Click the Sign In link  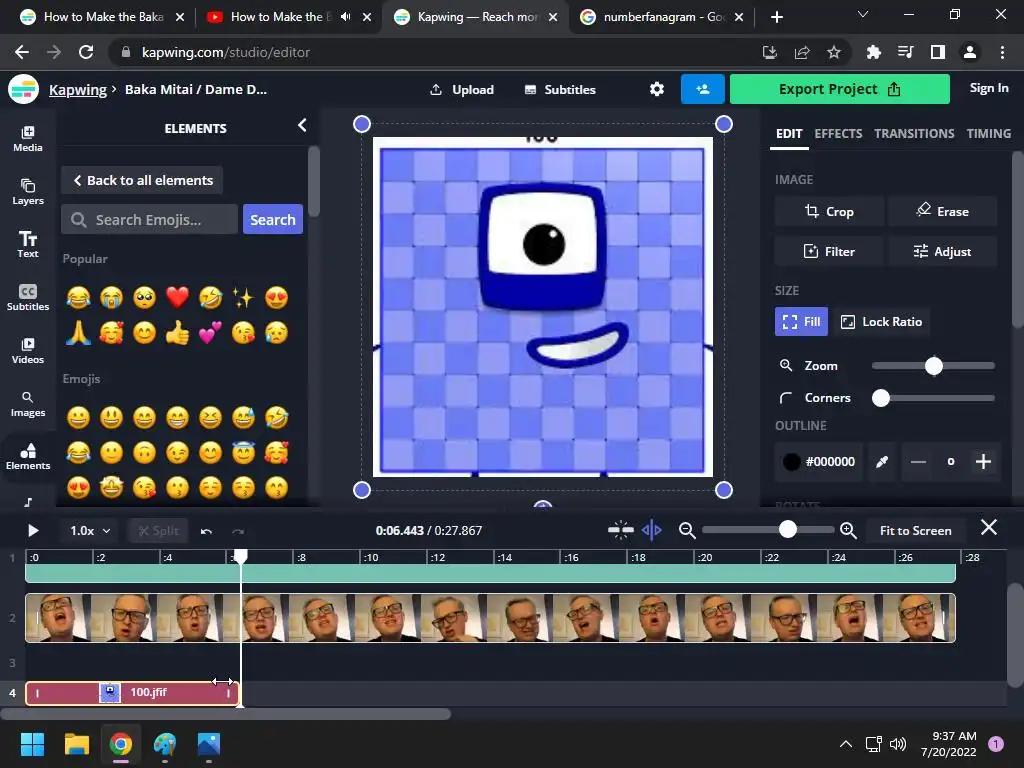989,88
